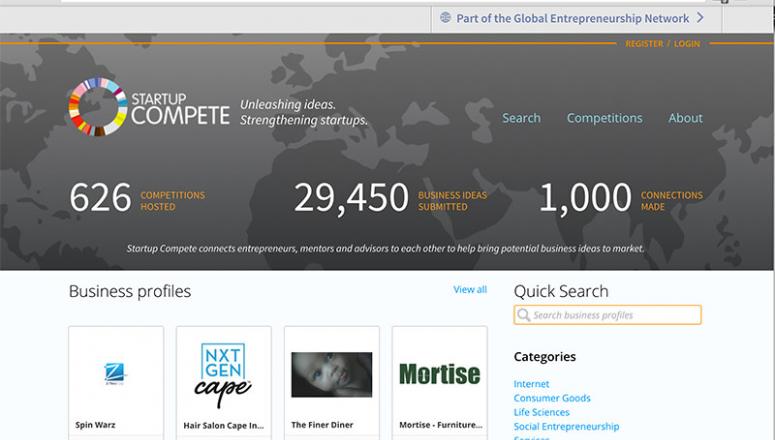
Task: Open The Finer Diner photo thumbnail
Action: click(332, 374)
